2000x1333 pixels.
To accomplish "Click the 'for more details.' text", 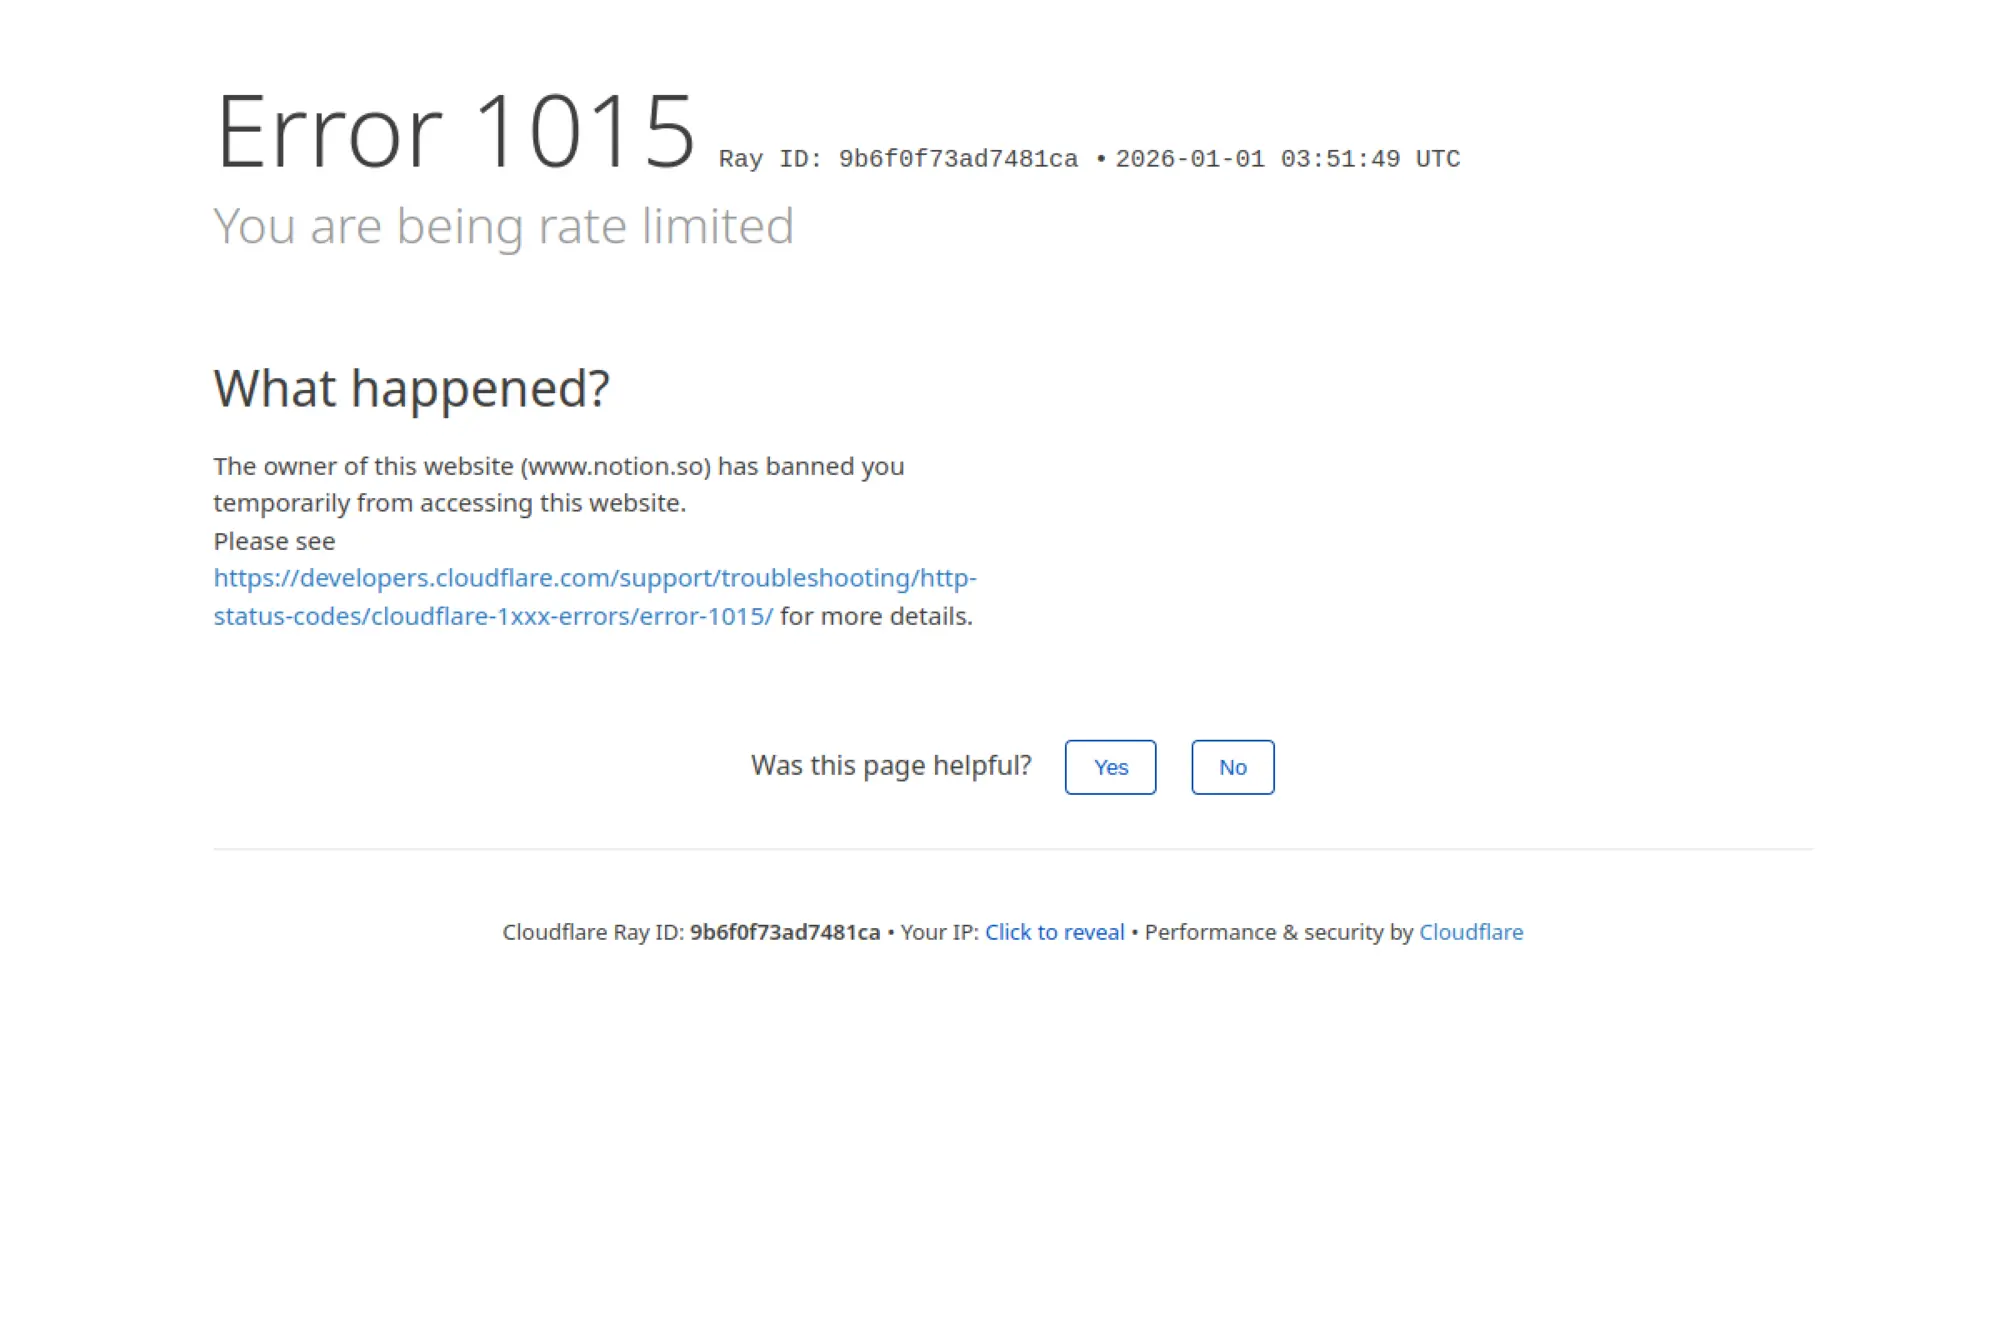I will tap(876, 616).
